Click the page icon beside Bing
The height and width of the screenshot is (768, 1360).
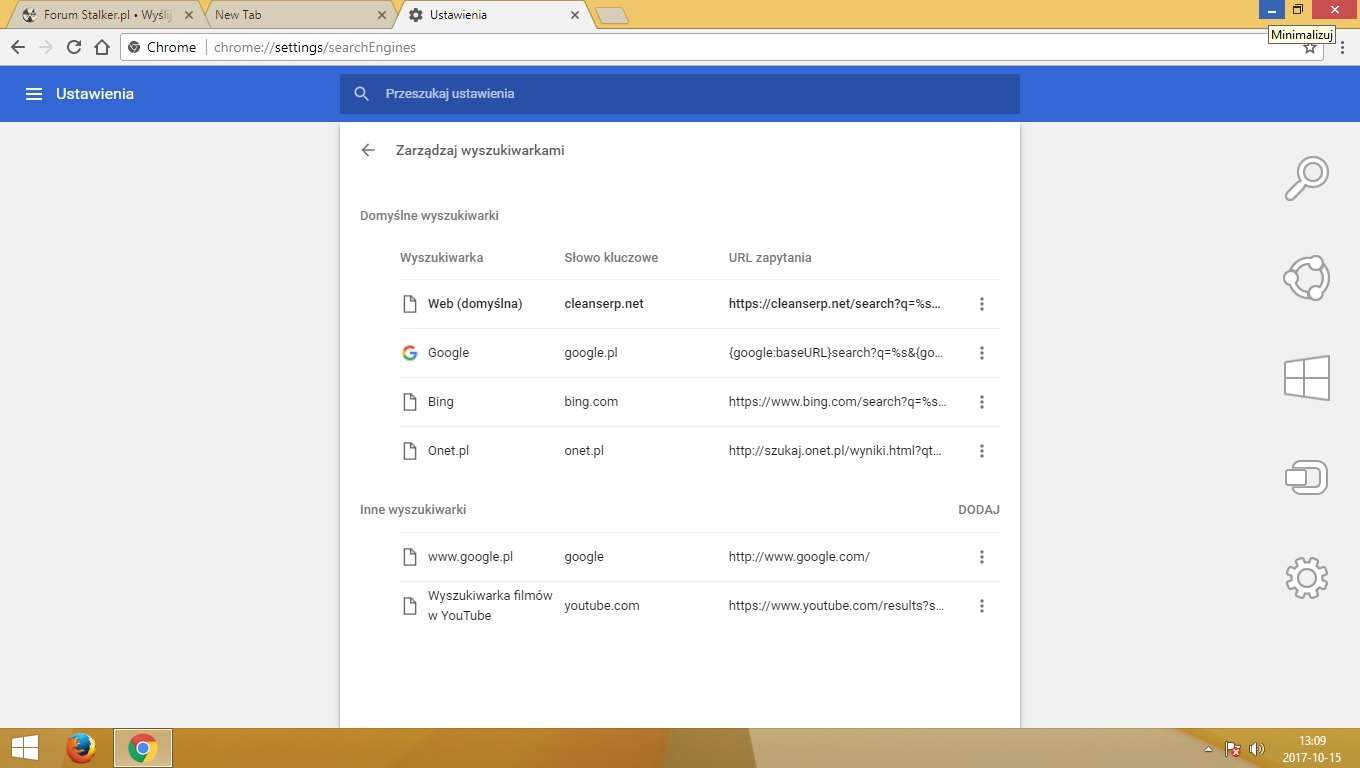coord(409,402)
